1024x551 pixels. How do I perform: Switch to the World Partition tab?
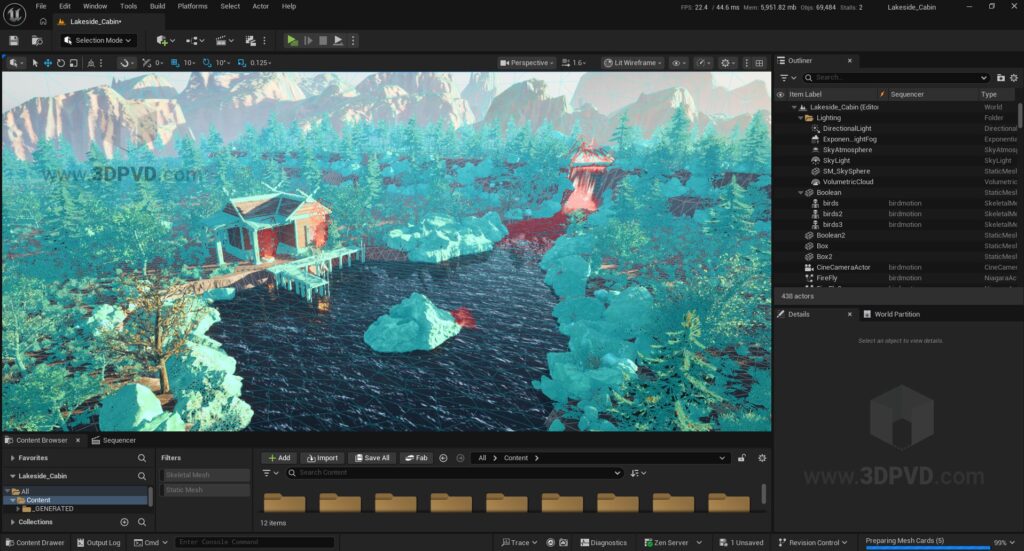point(897,314)
